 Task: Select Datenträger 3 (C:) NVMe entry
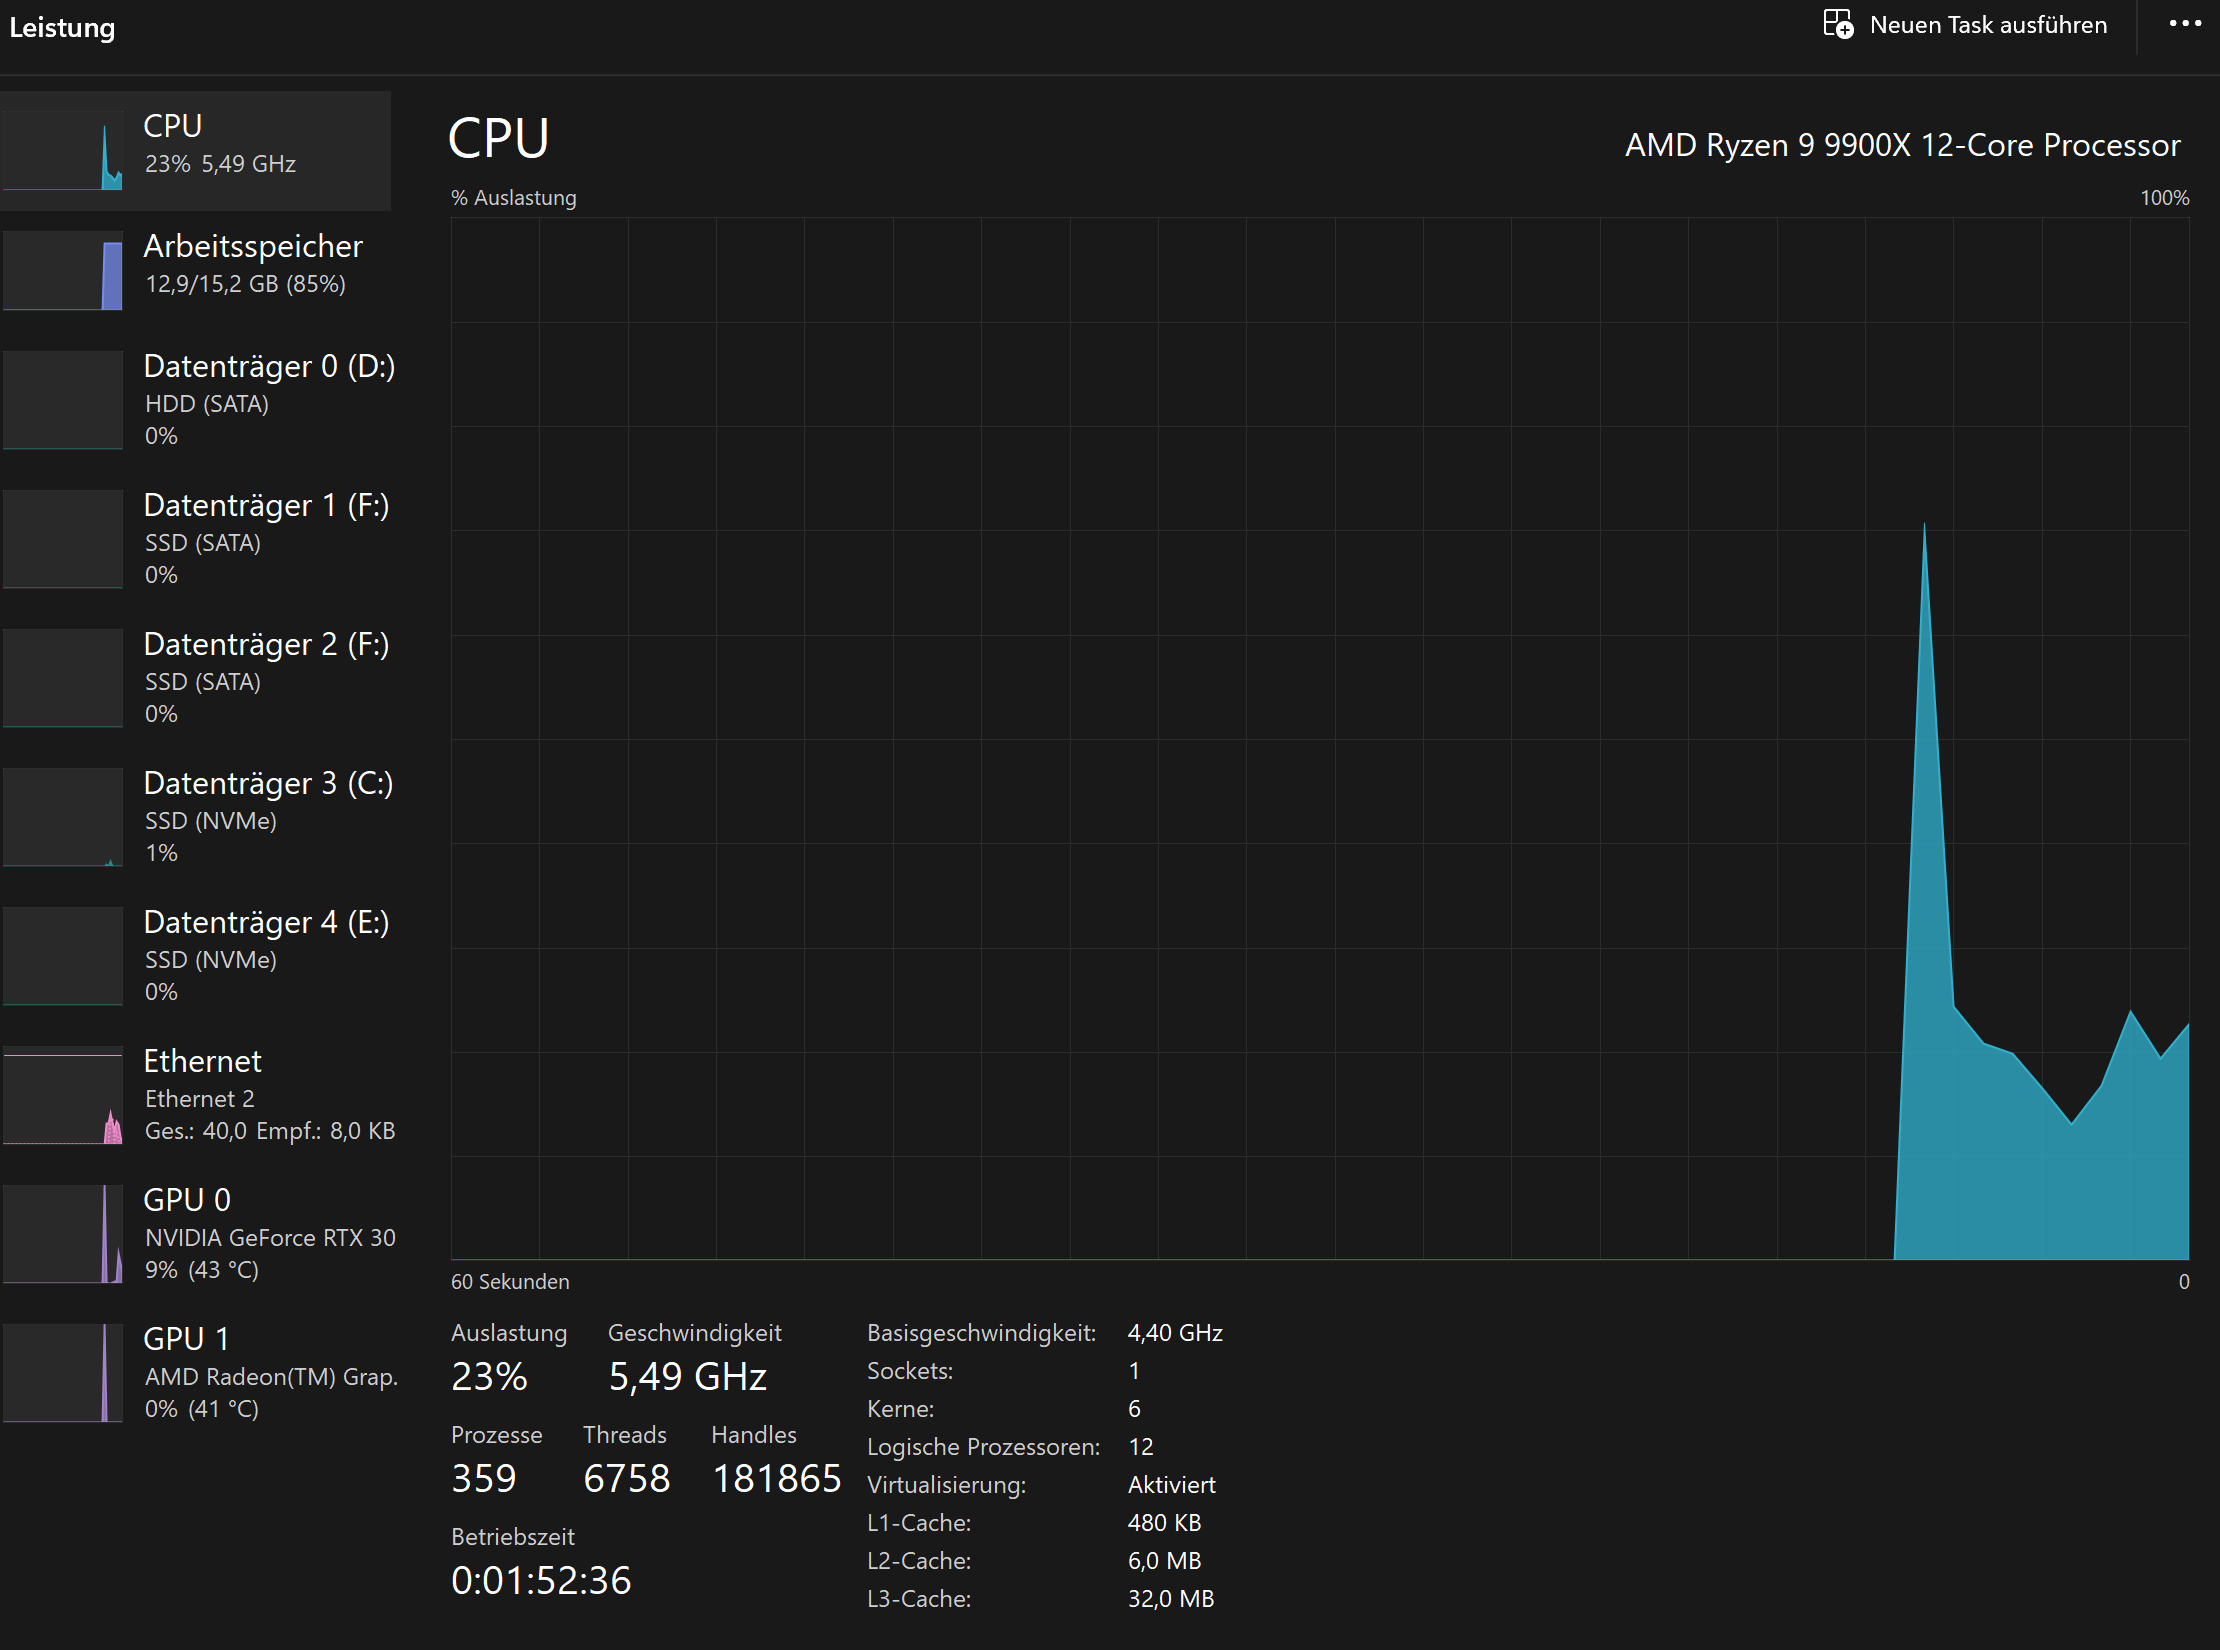[x=267, y=816]
